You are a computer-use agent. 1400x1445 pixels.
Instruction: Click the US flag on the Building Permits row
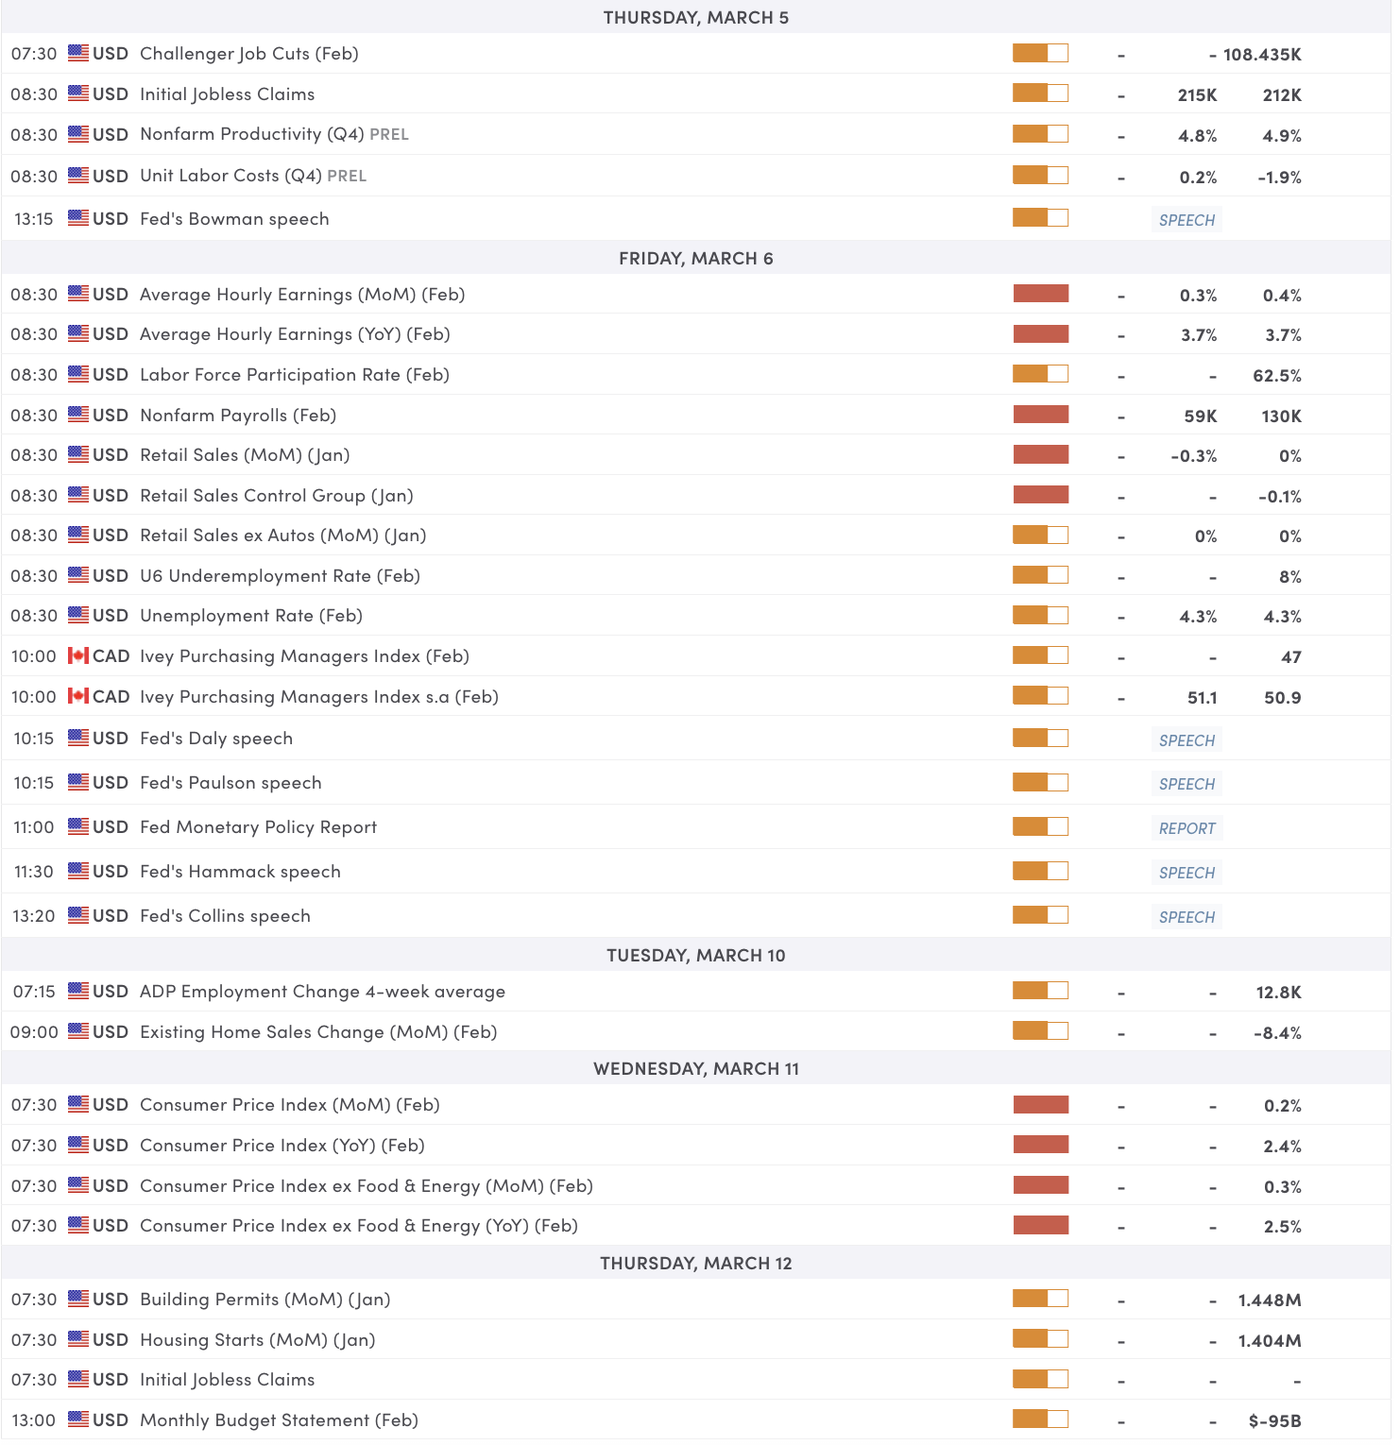click(78, 1299)
